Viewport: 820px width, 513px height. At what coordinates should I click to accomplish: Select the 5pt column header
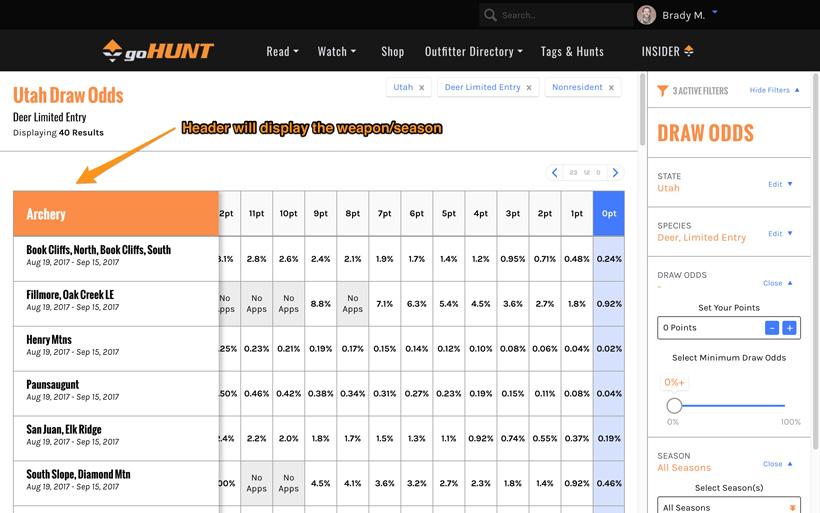tap(449, 213)
